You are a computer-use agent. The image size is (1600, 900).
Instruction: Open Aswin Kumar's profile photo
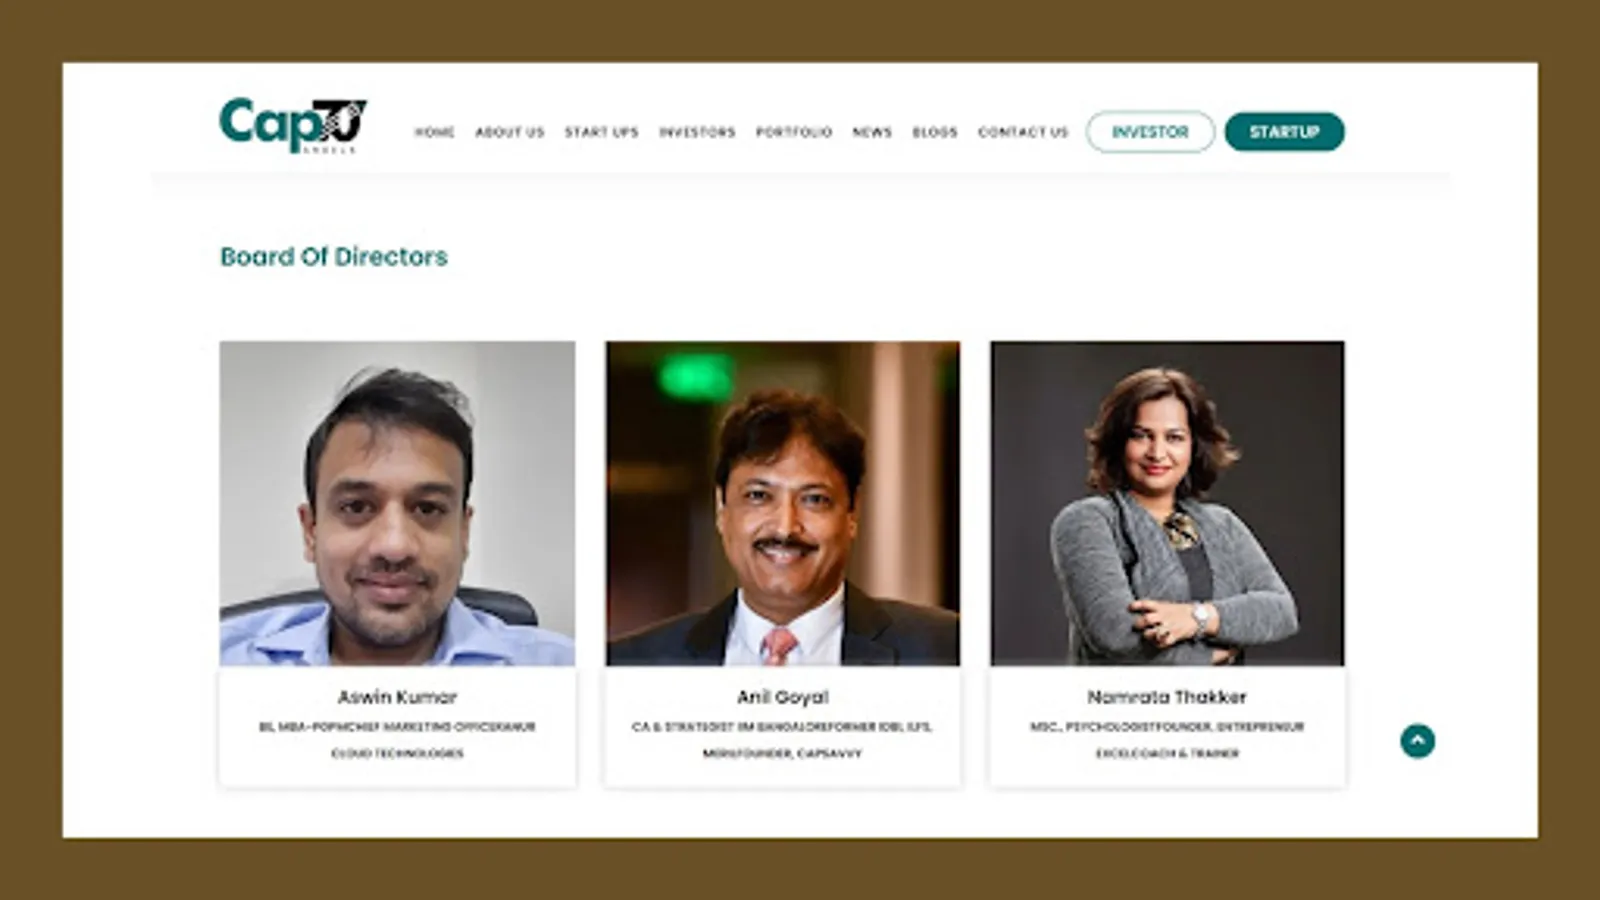[397, 503]
